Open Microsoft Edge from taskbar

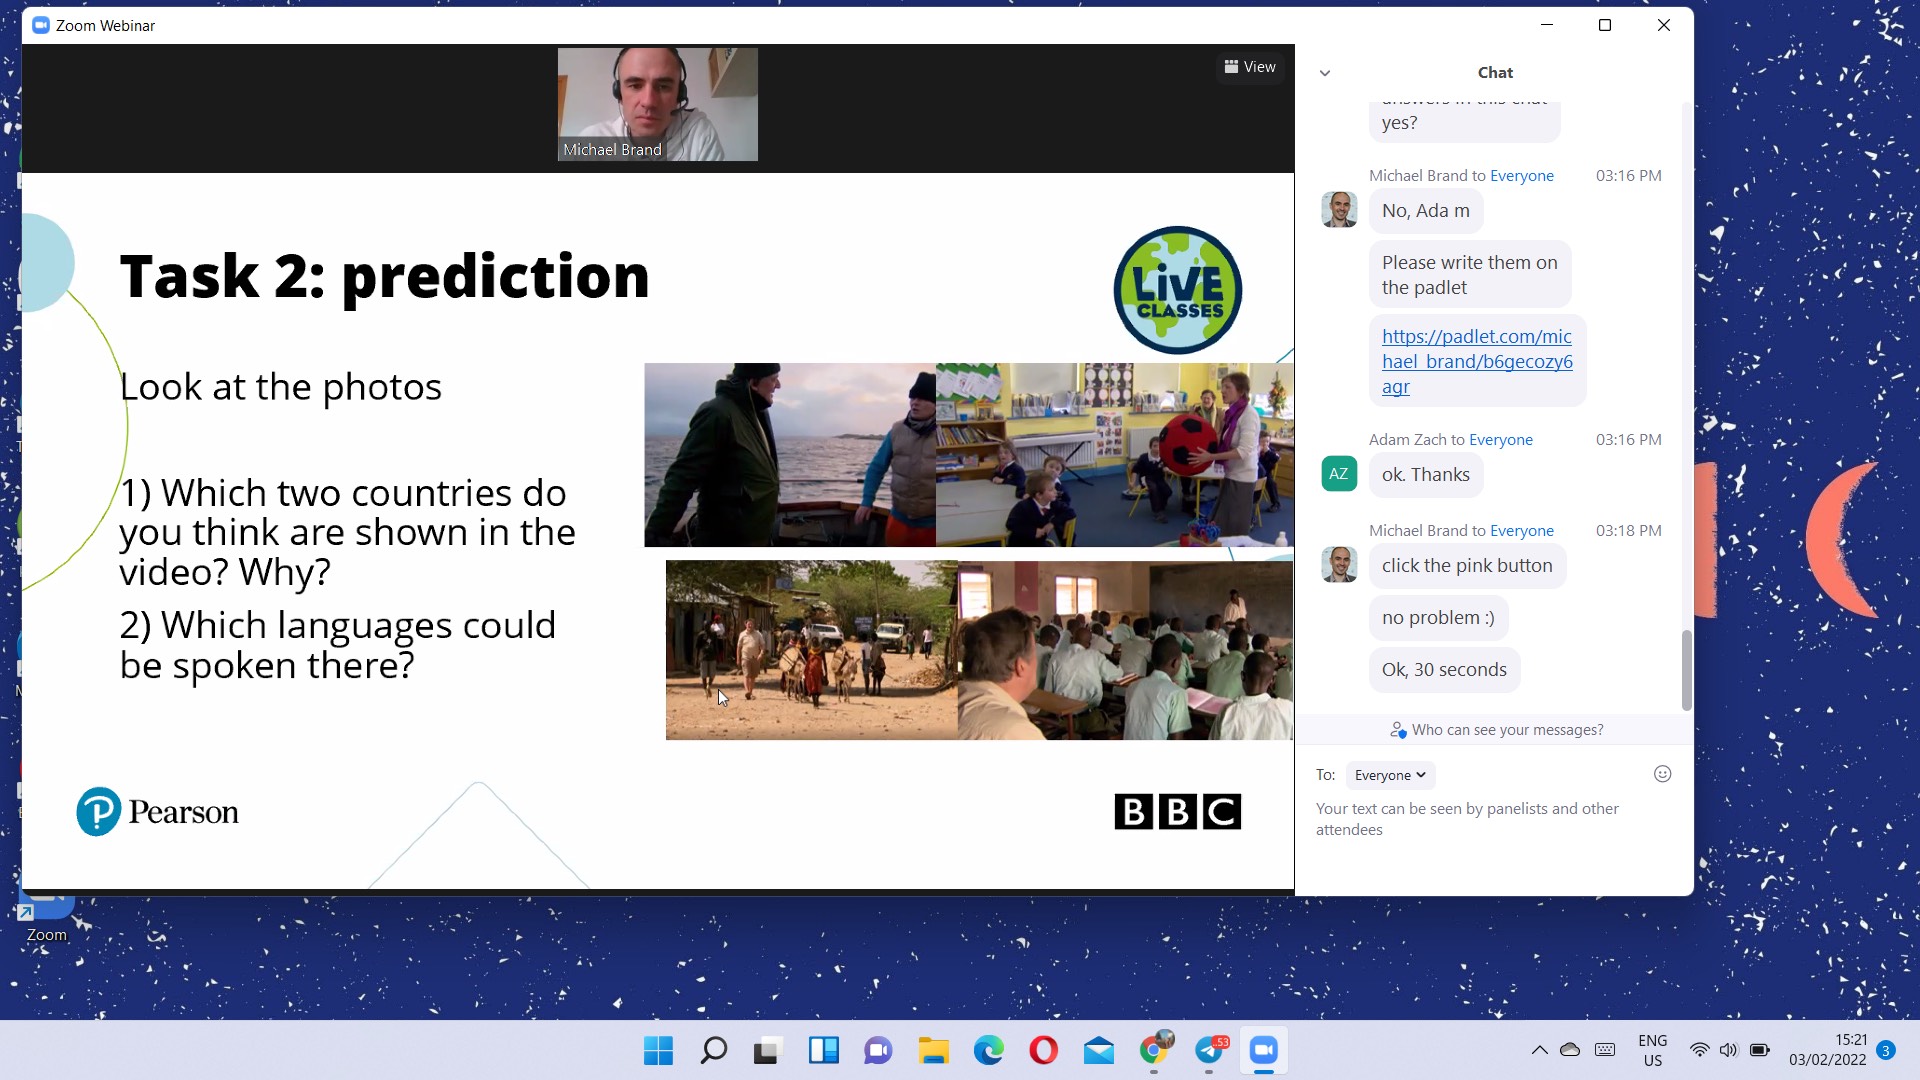988,1051
